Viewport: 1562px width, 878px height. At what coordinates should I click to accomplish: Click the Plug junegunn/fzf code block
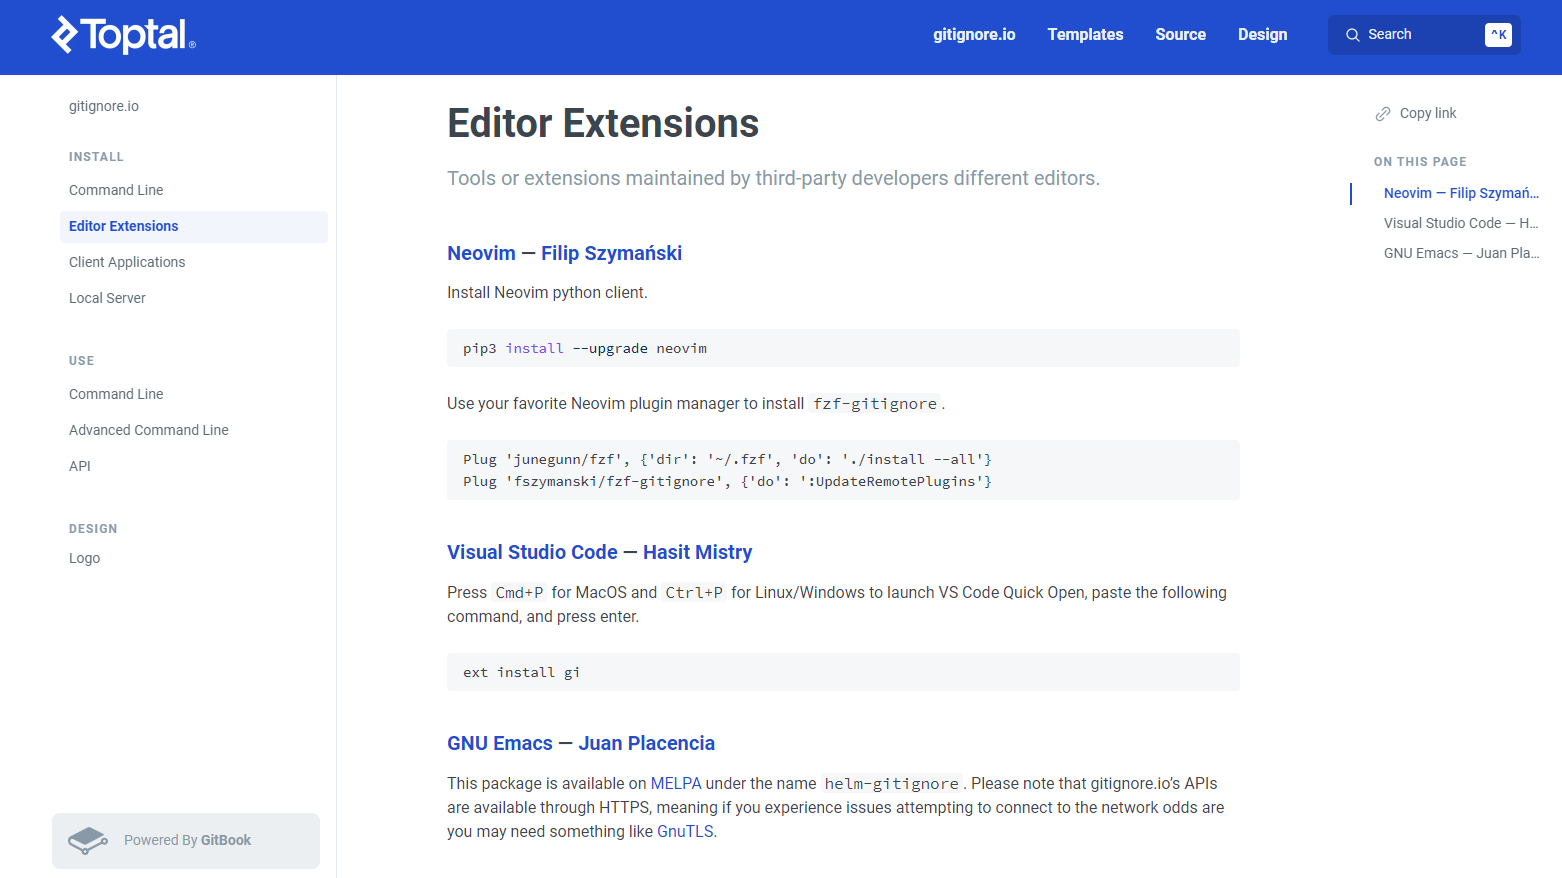tap(843, 470)
